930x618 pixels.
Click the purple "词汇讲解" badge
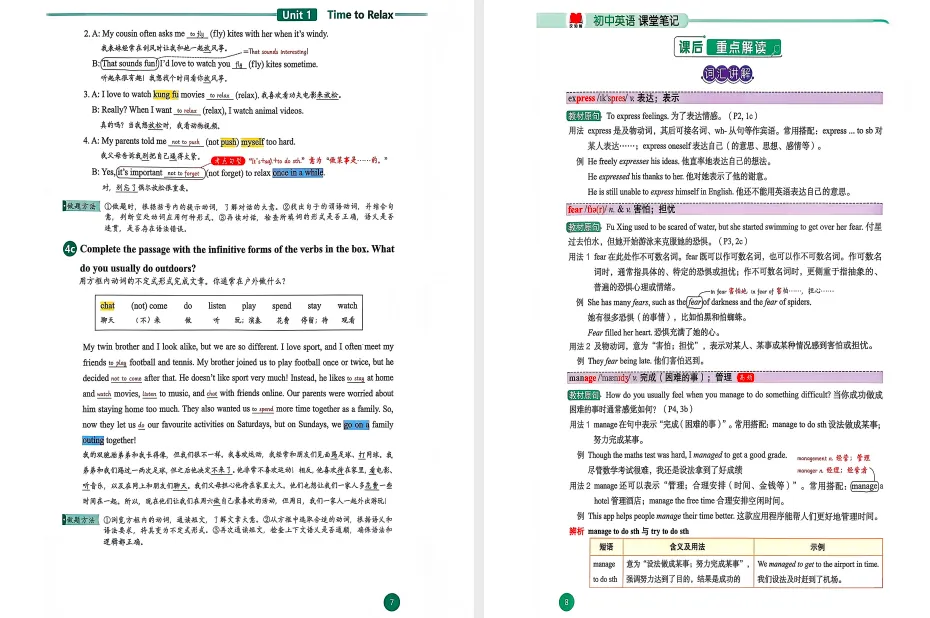727,74
